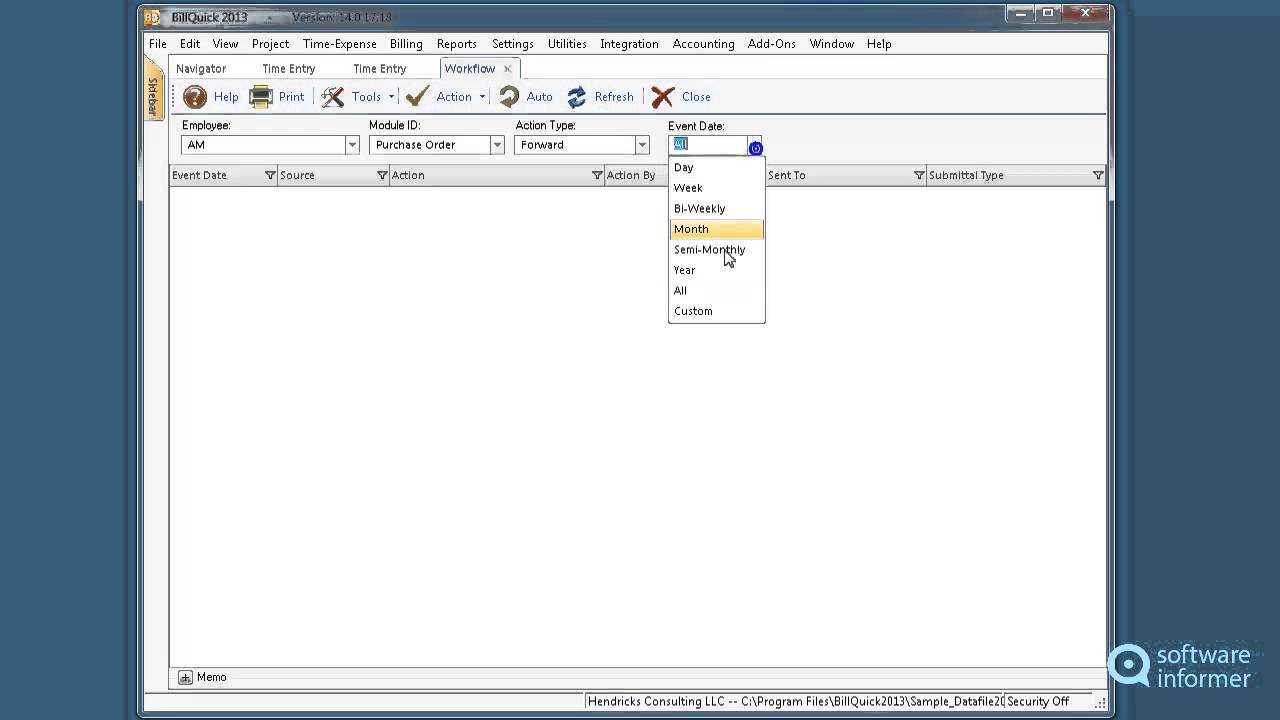
Task: Open the Add-Ons menu
Action: 772,44
